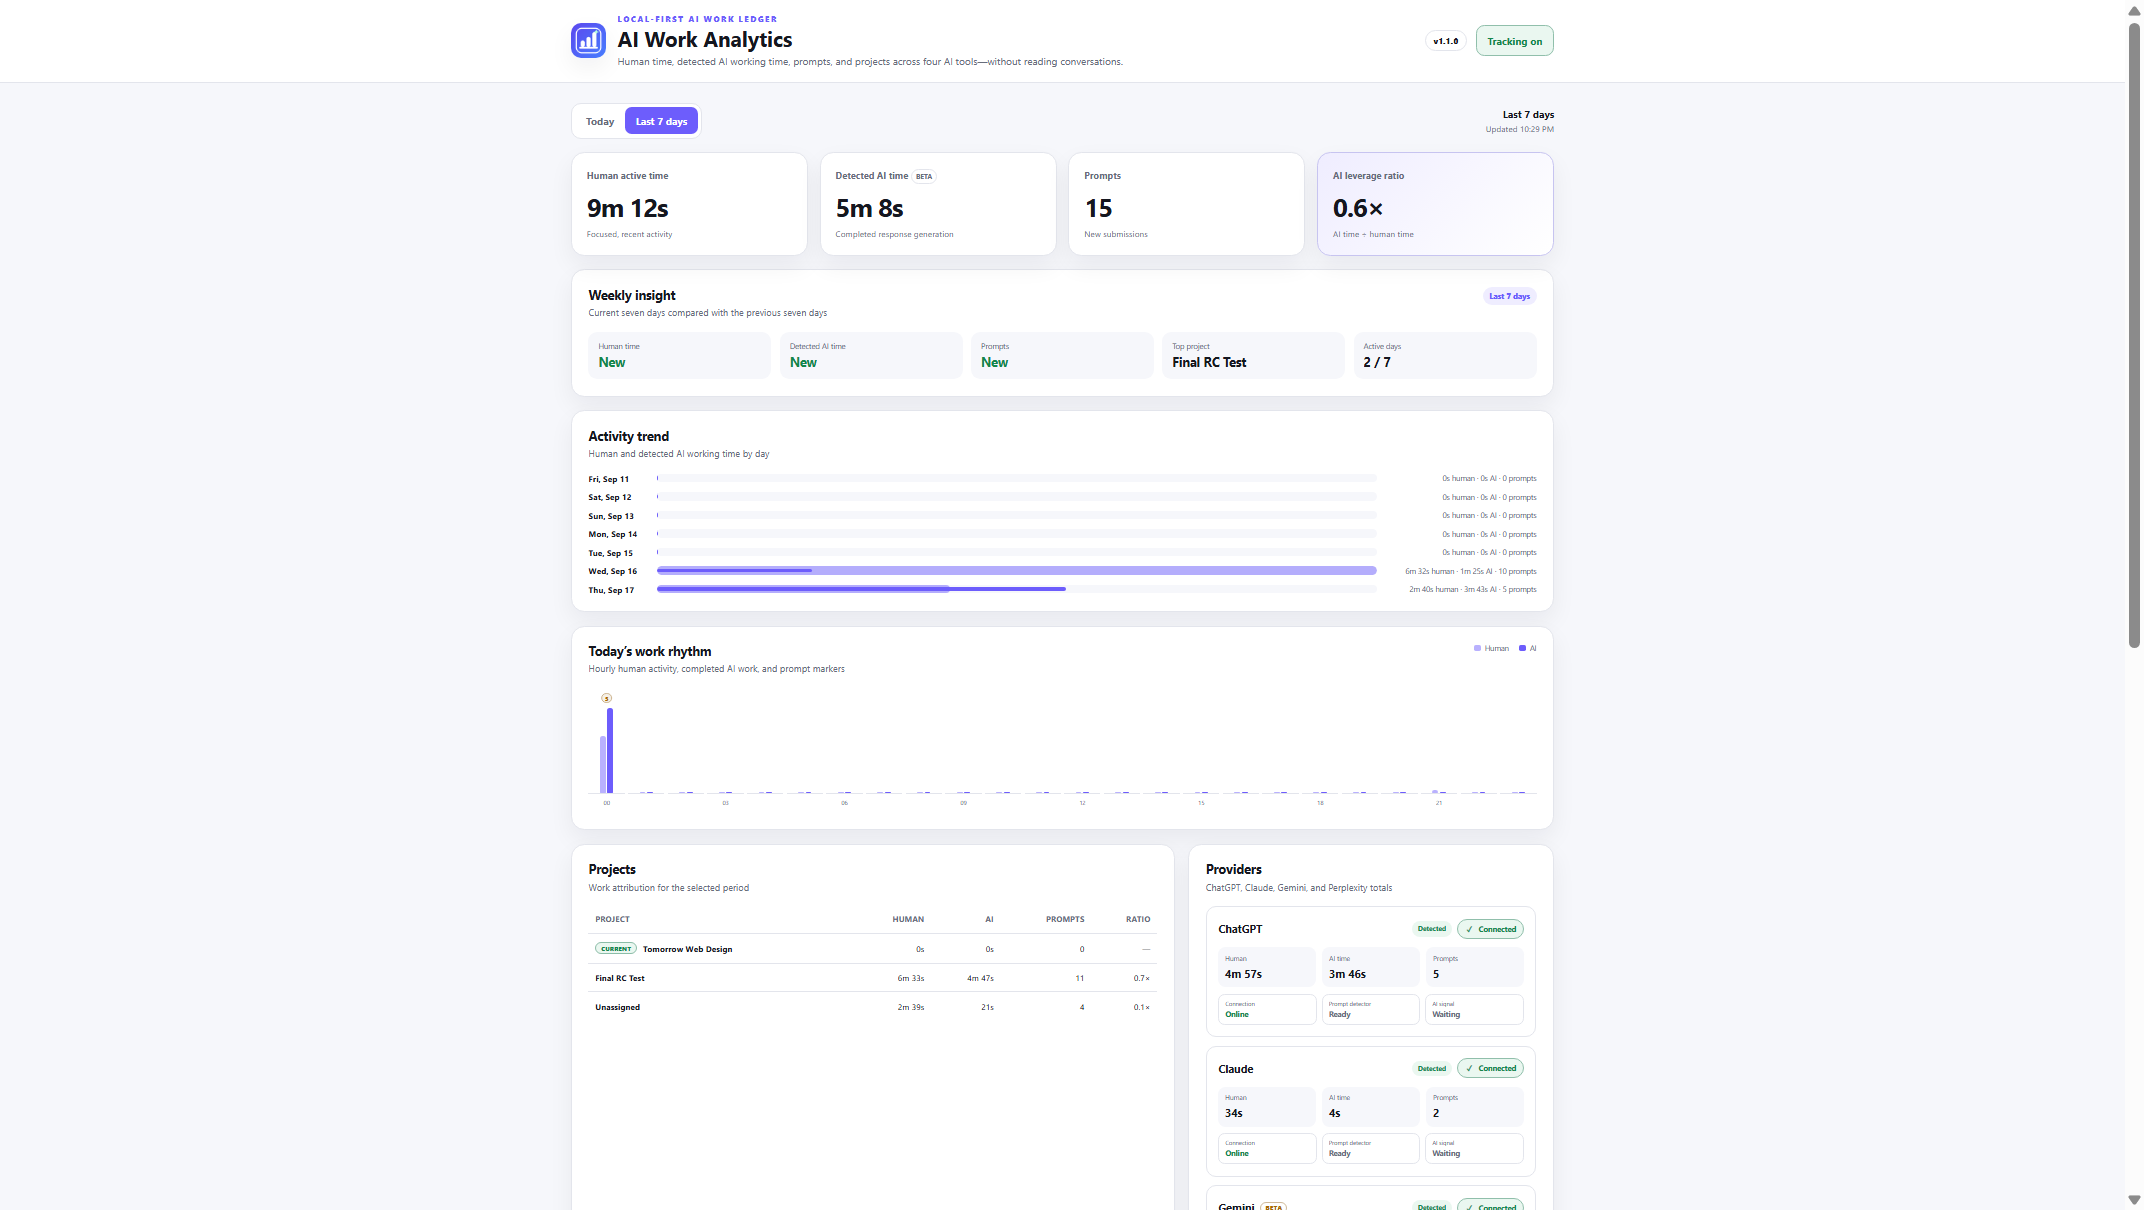Click the Last 7 days badge in Weekly insight
This screenshot has width=2144, height=1210.
pyautogui.click(x=1509, y=296)
